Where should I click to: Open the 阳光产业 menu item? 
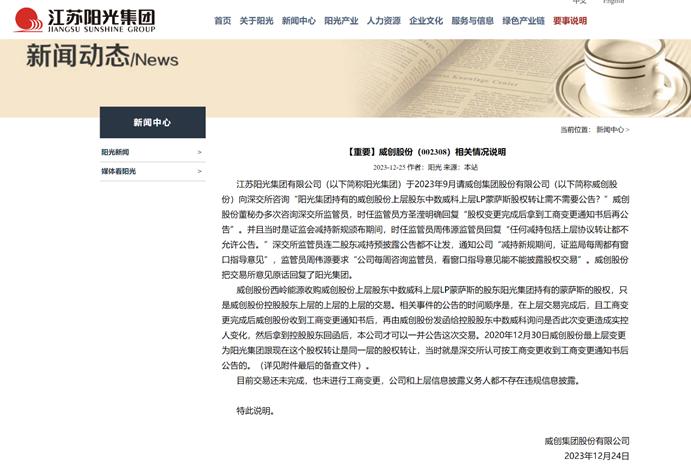tap(341, 21)
